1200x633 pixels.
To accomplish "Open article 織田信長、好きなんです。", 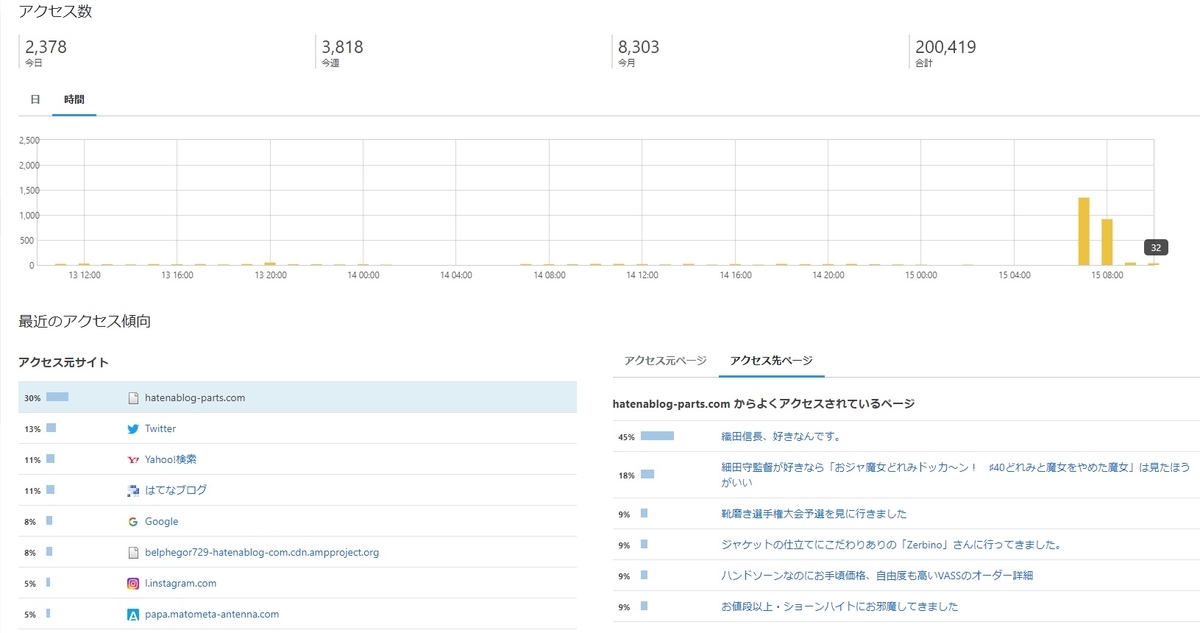I will coord(780,436).
